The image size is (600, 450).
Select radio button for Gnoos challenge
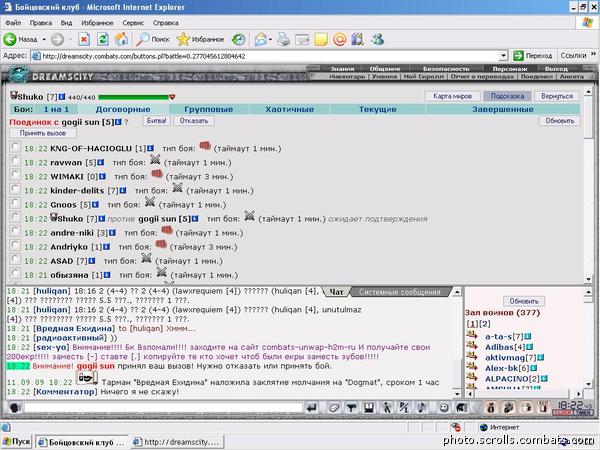[x=15, y=203]
